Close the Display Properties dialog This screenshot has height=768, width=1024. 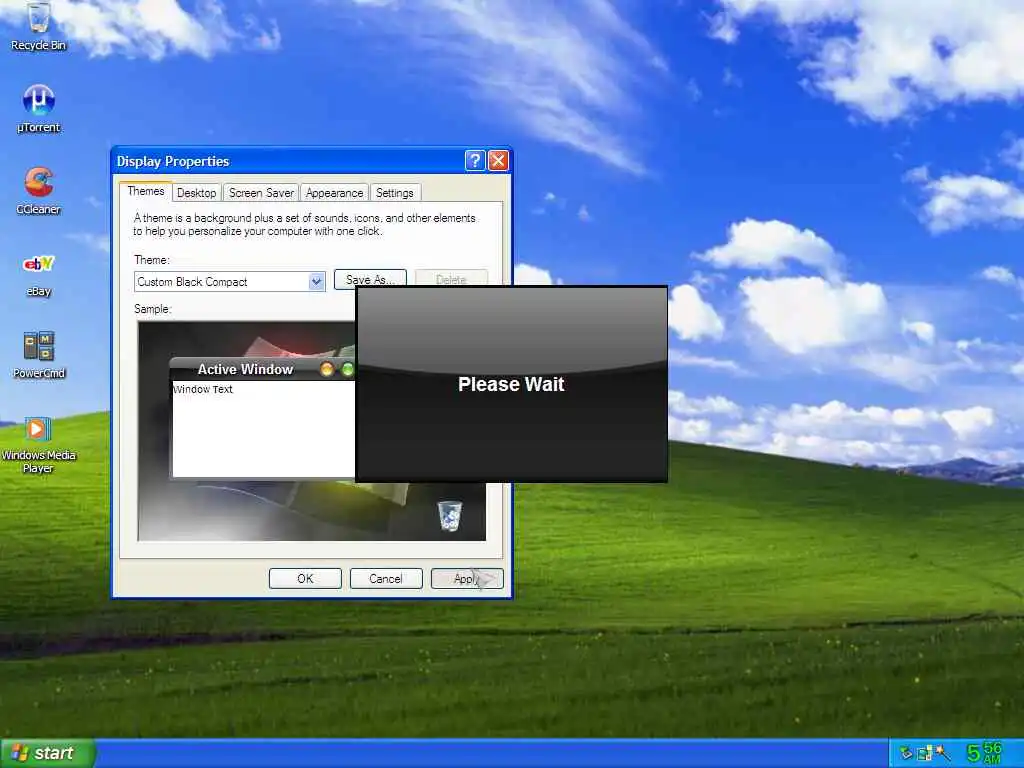(x=498, y=161)
